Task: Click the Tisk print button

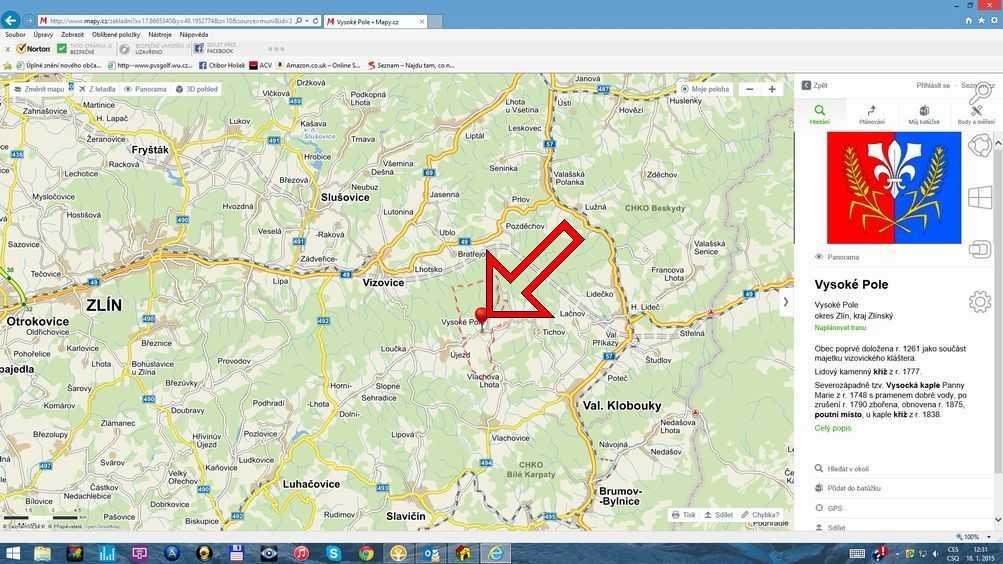Action: pos(684,515)
